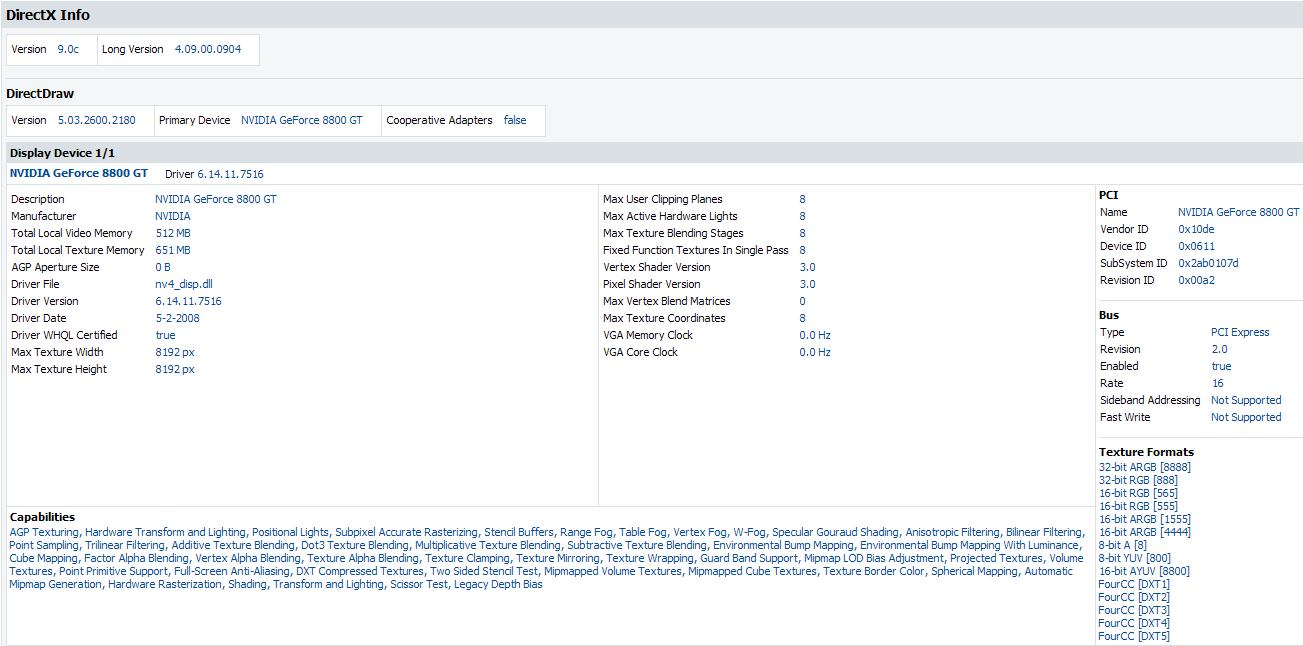
Task: Click Sideband Addressing Not Supported value
Action: 1246,400
